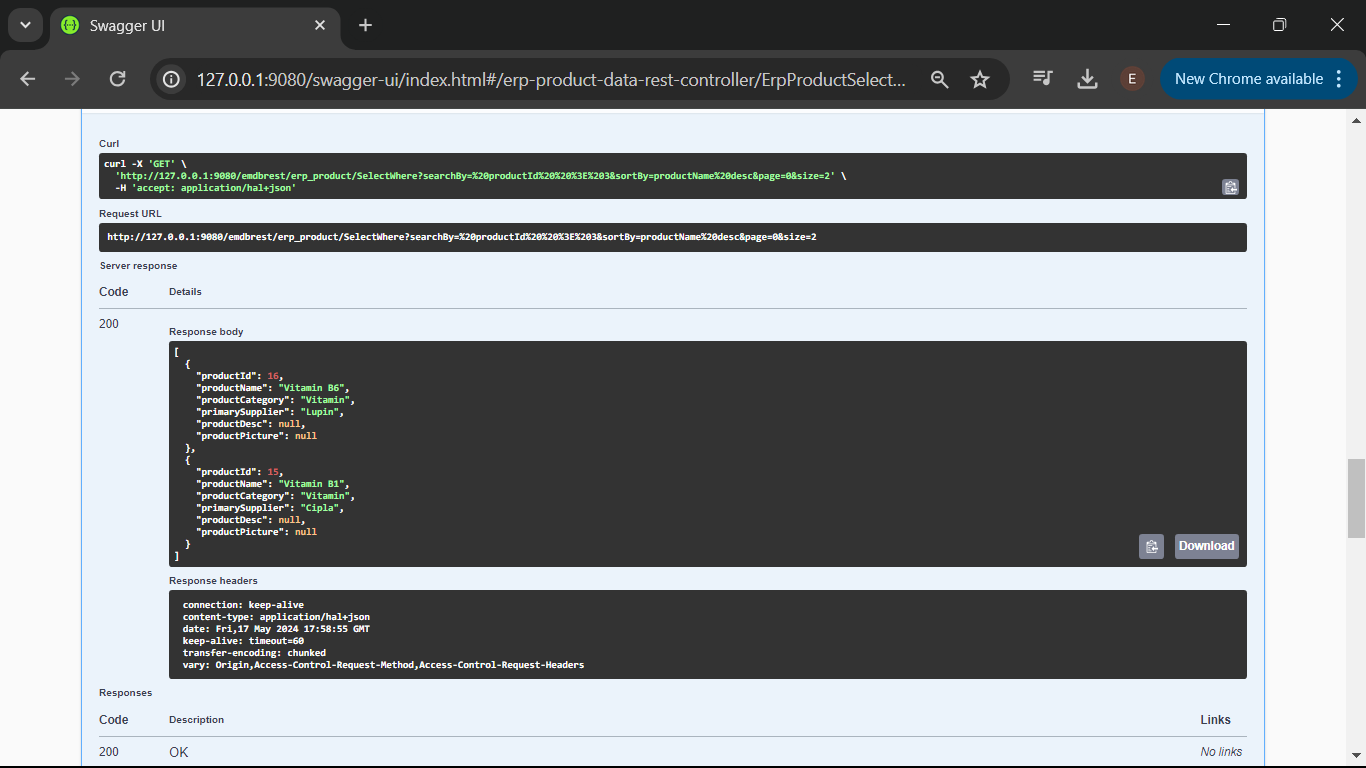Restore down the Chrome window
This screenshot has width=1366, height=768.
(1280, 25)
